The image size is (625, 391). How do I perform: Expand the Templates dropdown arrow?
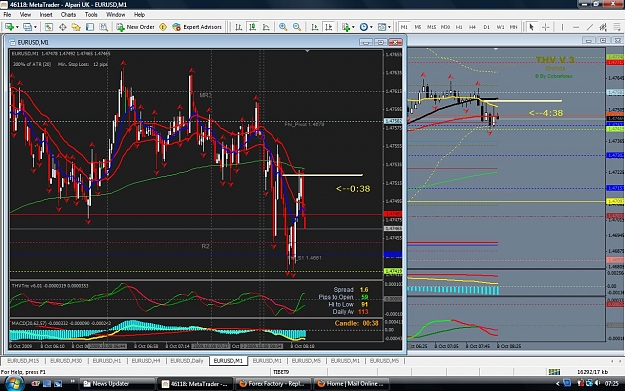(x=389, y=27)
